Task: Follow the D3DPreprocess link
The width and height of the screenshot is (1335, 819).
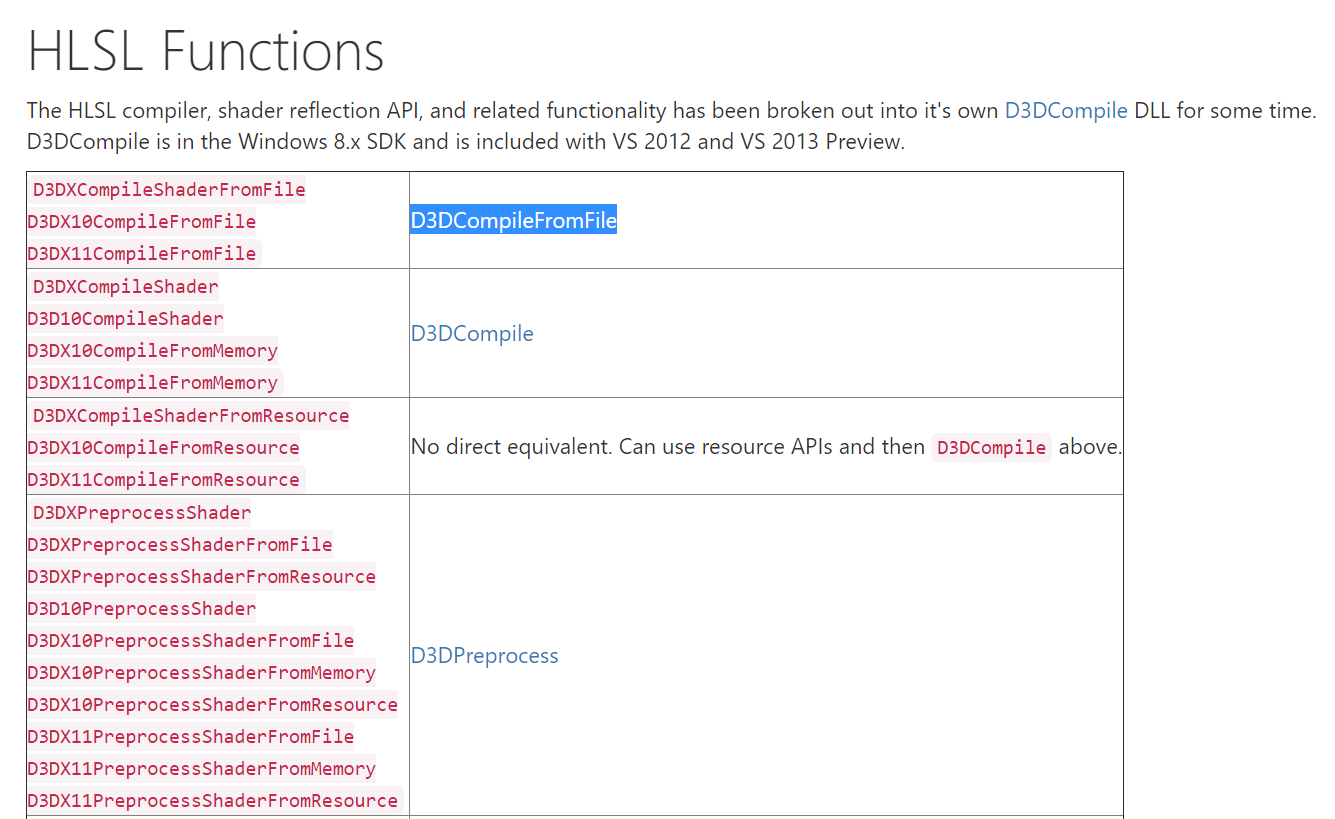Action: pos(484,656)
